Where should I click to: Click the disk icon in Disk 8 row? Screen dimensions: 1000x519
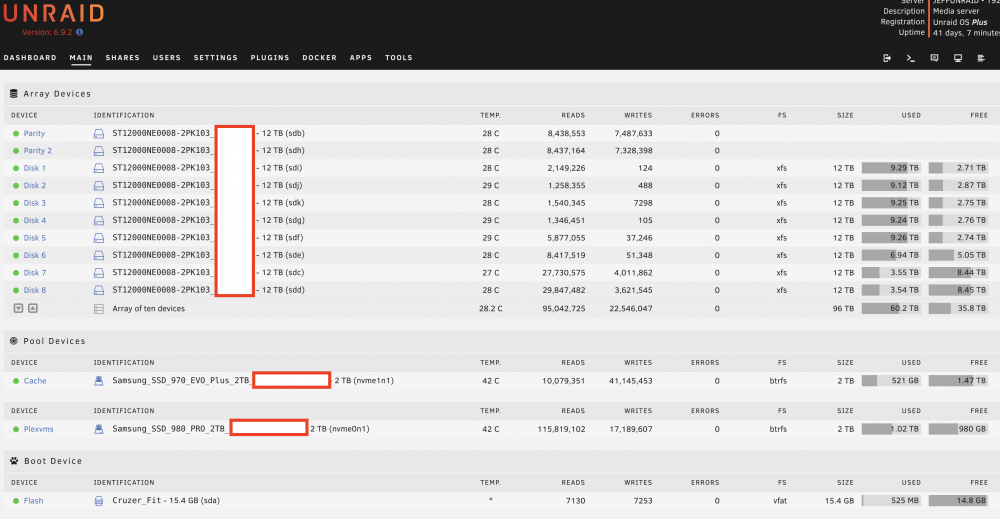tap(99, 290)
